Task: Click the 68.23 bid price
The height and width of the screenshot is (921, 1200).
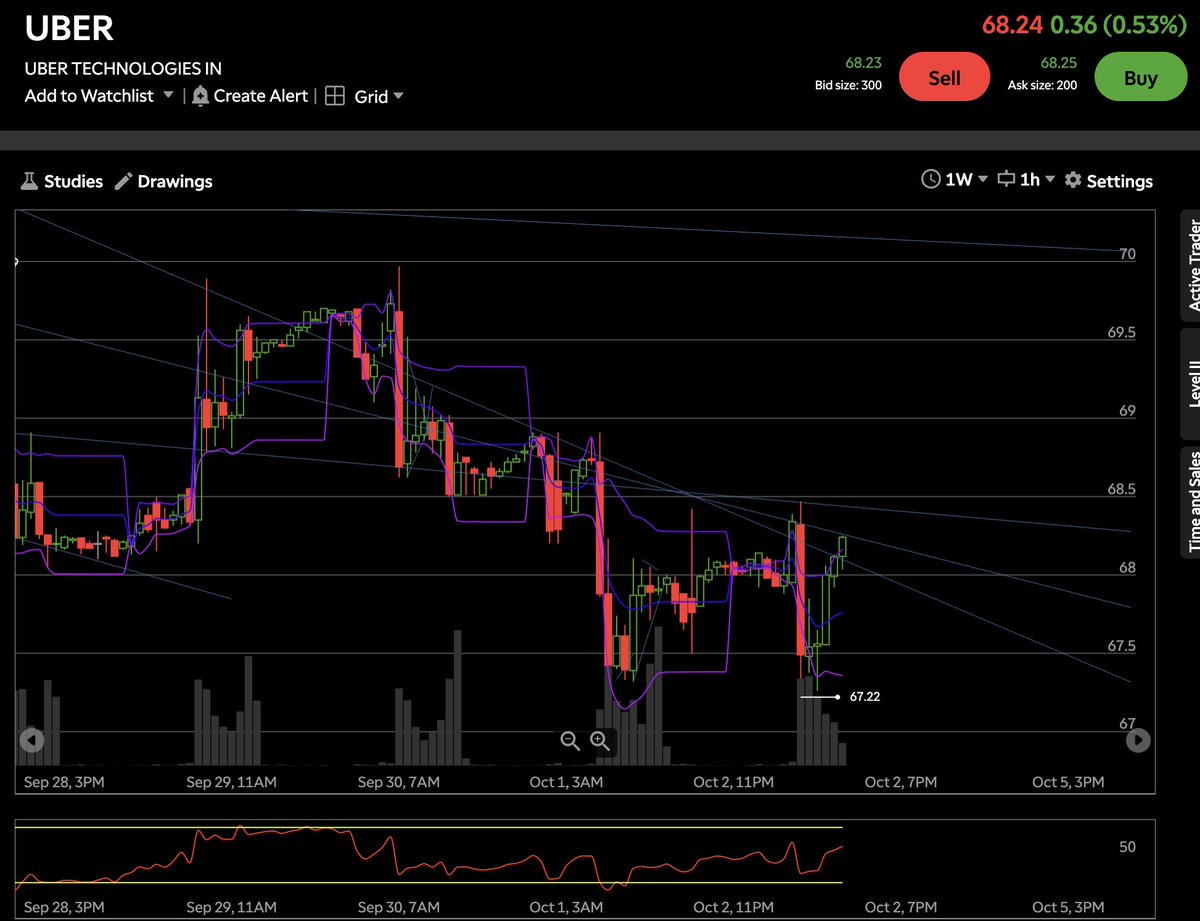Action: click(x=863, y=62)
